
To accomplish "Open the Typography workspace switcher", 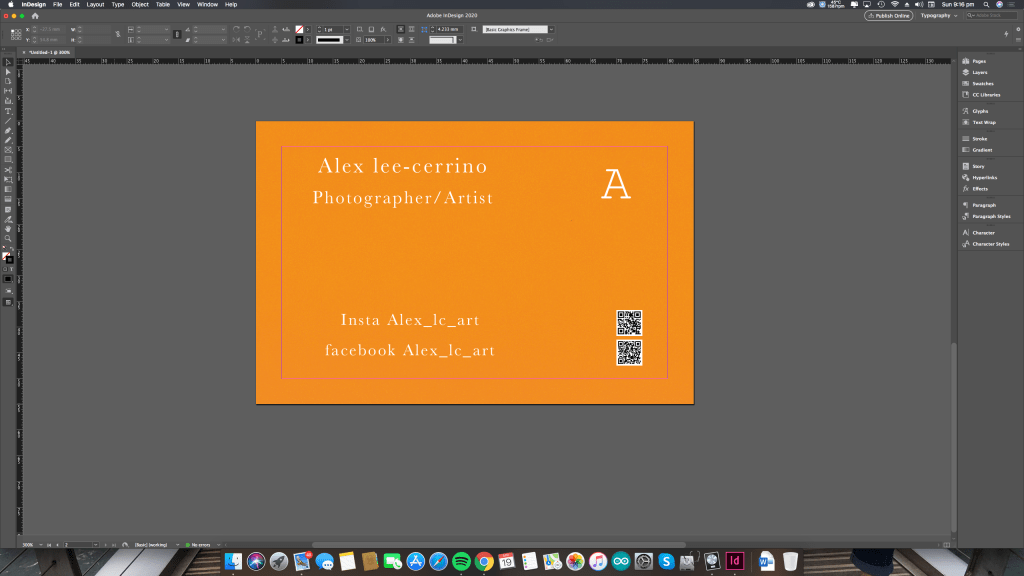I will click(939, 16).
